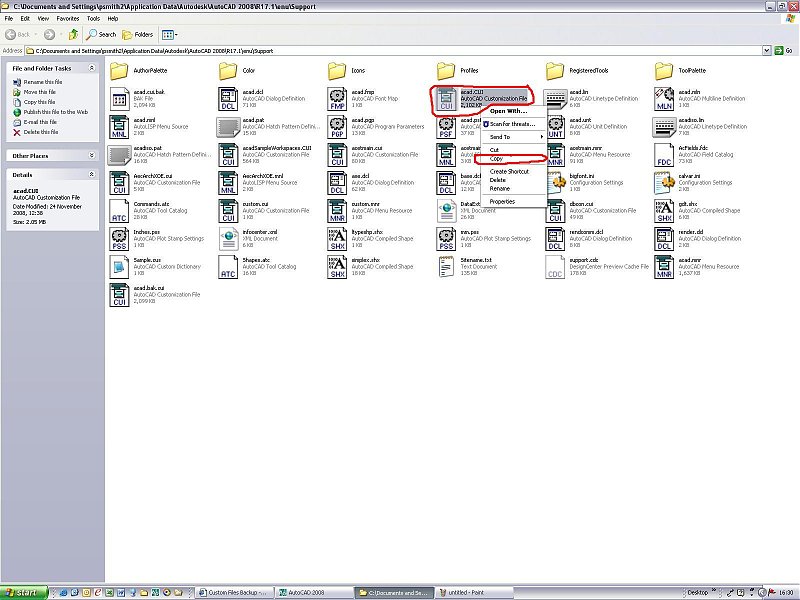Select the gdt.shx Compiled Shape file
800x600 pixels.
697,211
